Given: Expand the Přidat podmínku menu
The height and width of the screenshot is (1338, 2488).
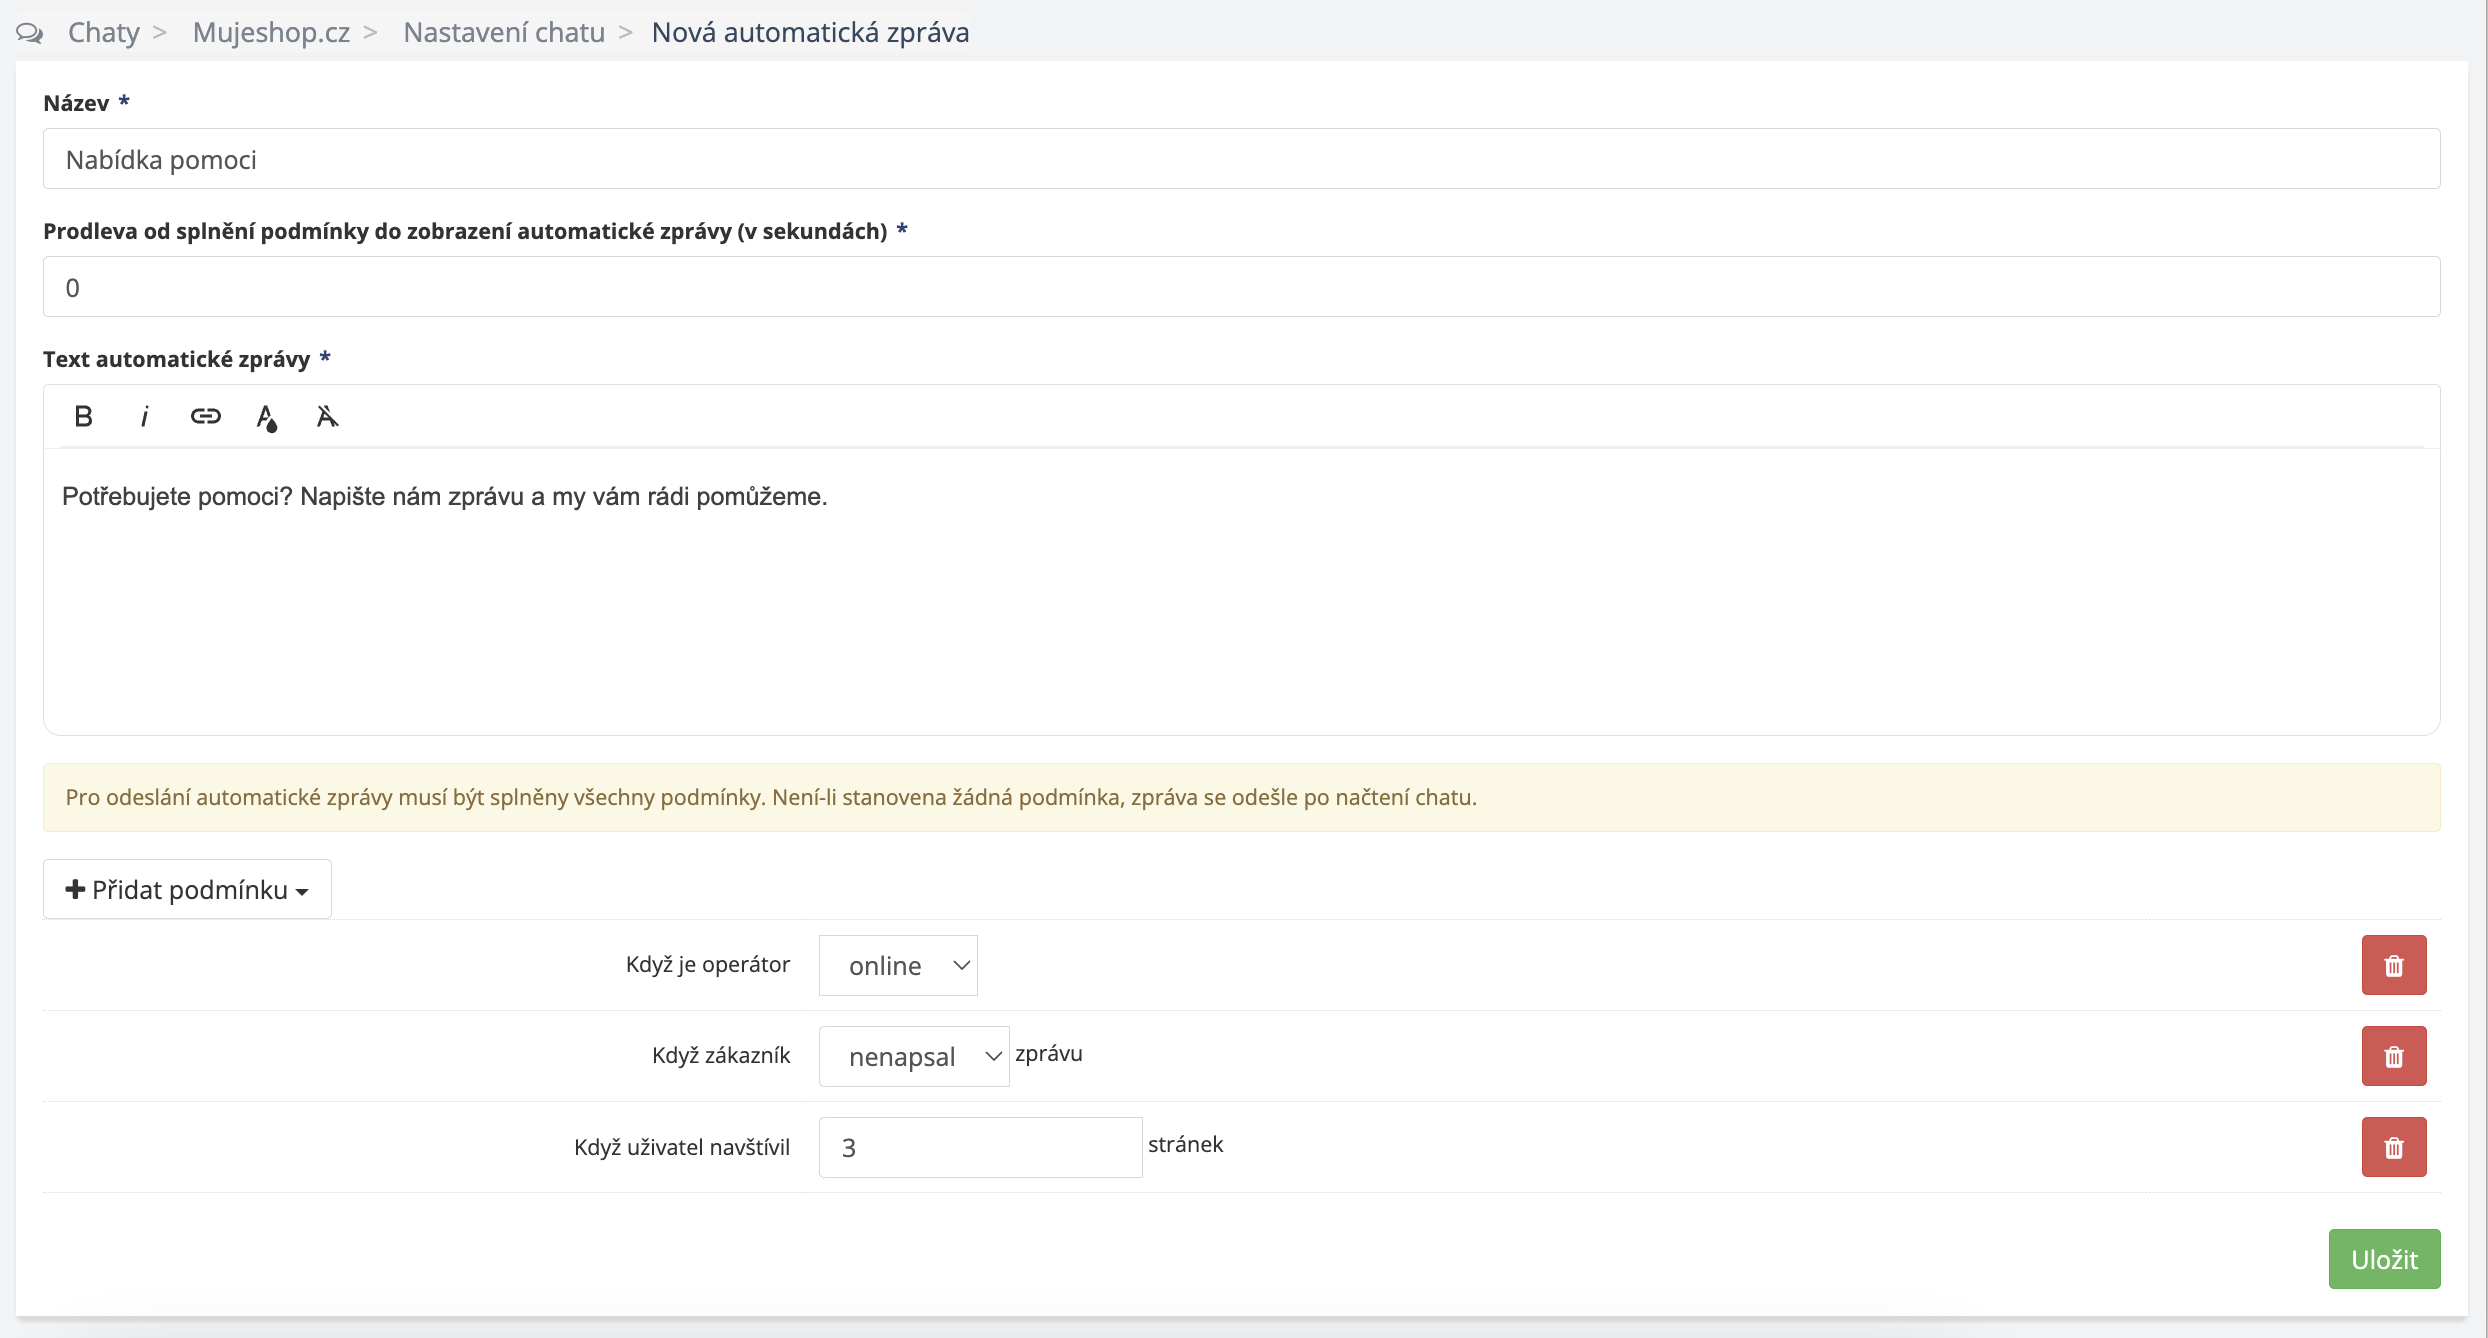Looking at the screenshot, I should pos(187,889).
